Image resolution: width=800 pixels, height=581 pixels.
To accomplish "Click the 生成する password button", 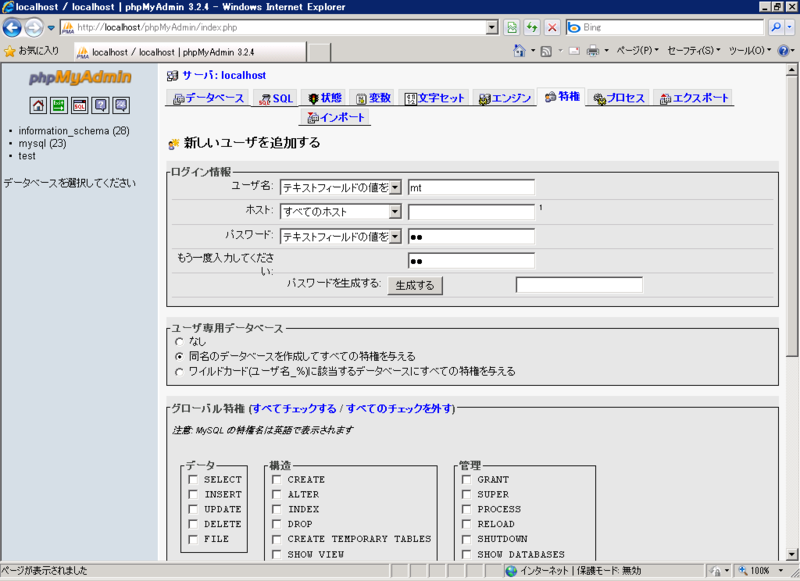I will click(417, 285).
